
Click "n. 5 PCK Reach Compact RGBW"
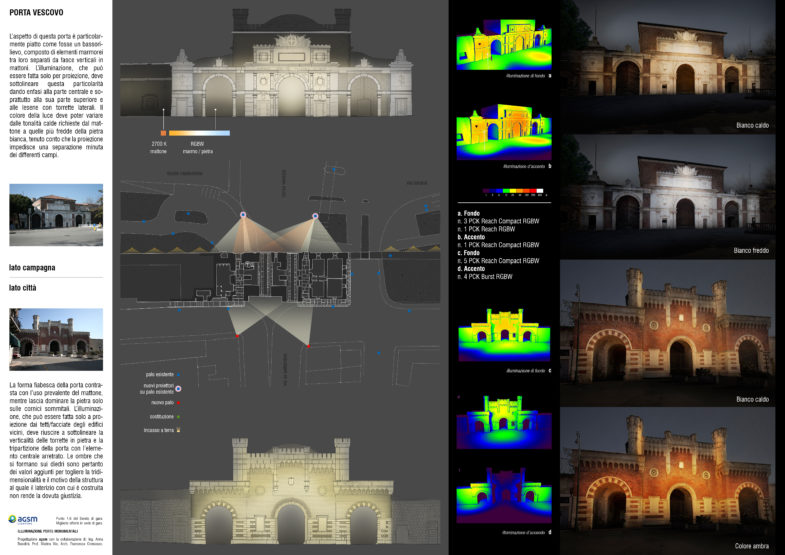pos(499,261)
